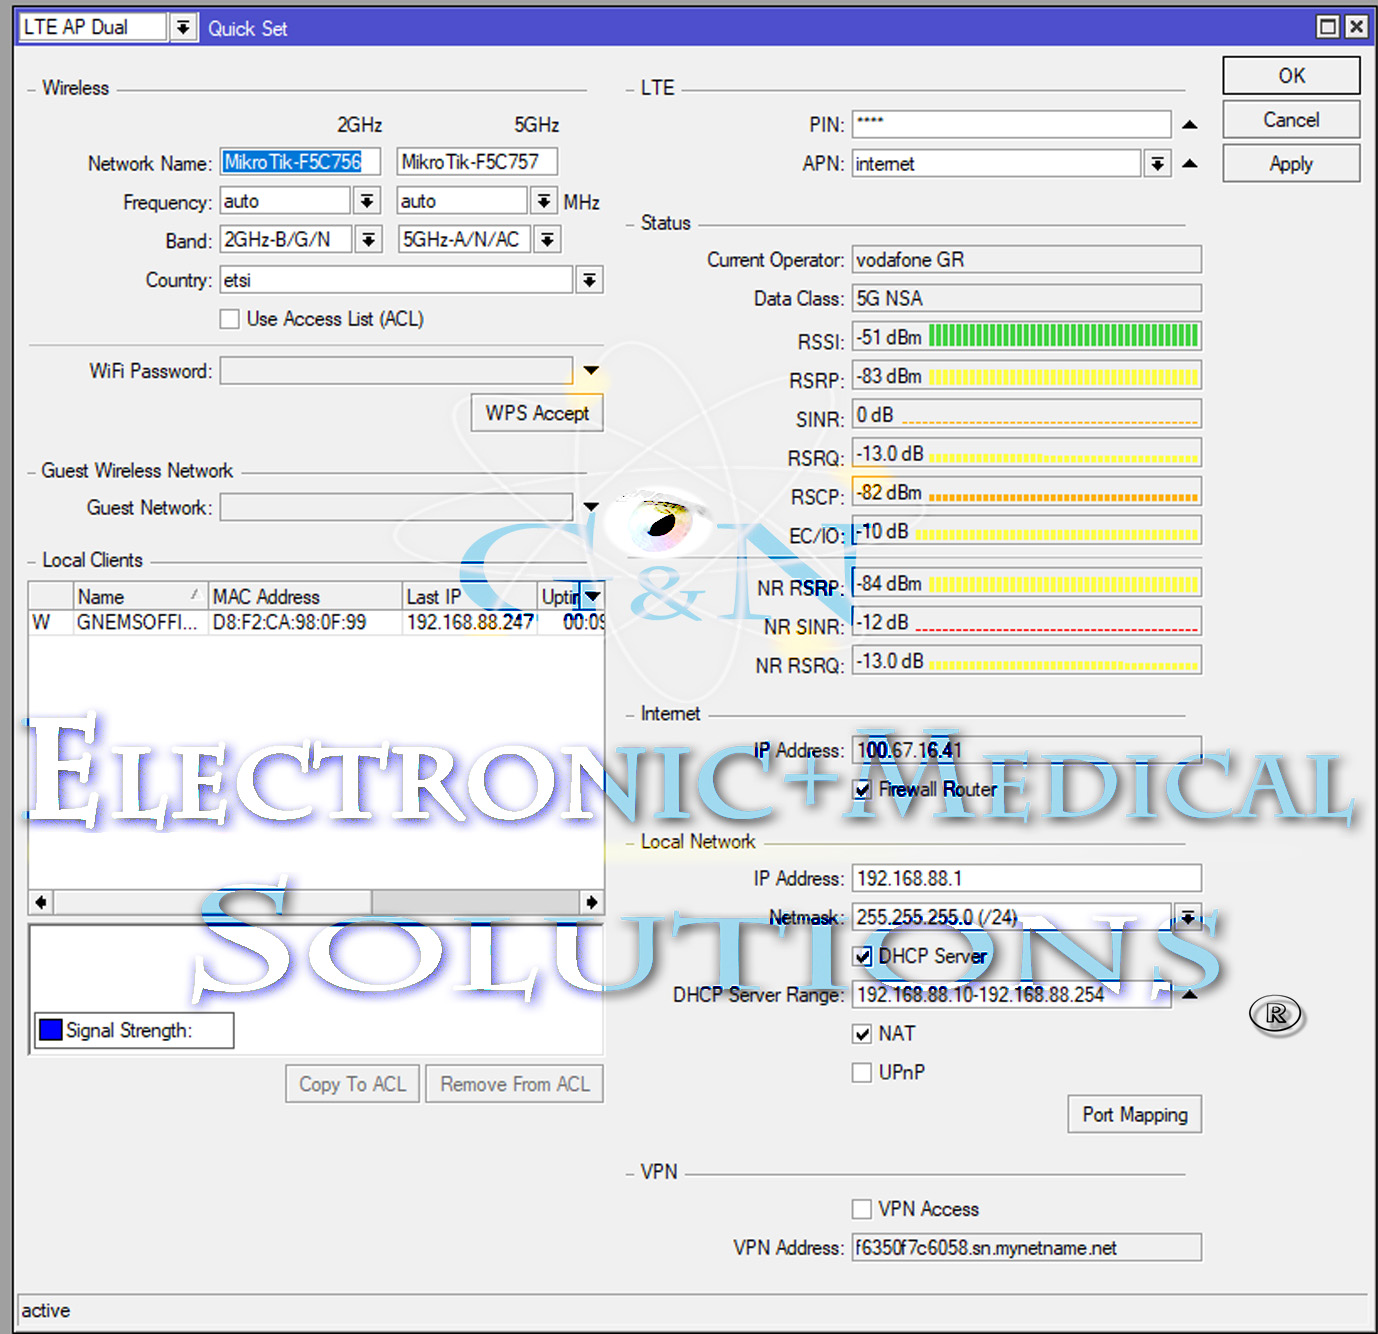Sort Local Clients by MAC Address column
The image size is (1378, 1334).
click(305, 597)
